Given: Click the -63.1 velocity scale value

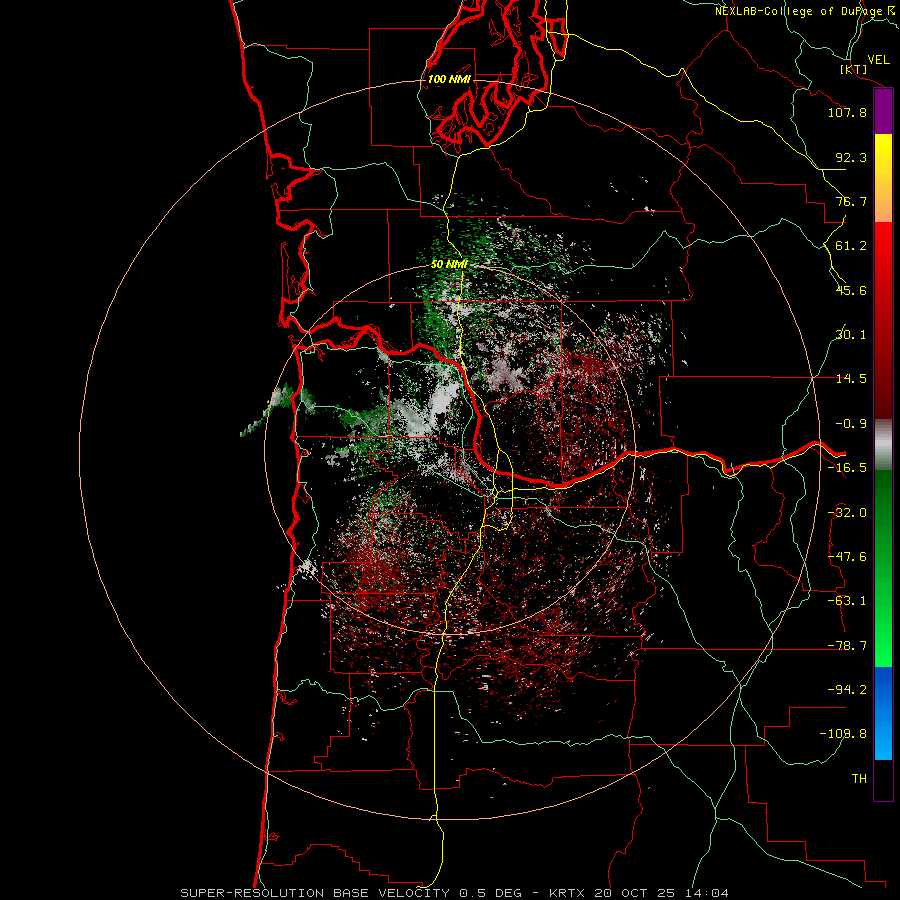Looking at the screenshot, I should (x=847, y=601).
